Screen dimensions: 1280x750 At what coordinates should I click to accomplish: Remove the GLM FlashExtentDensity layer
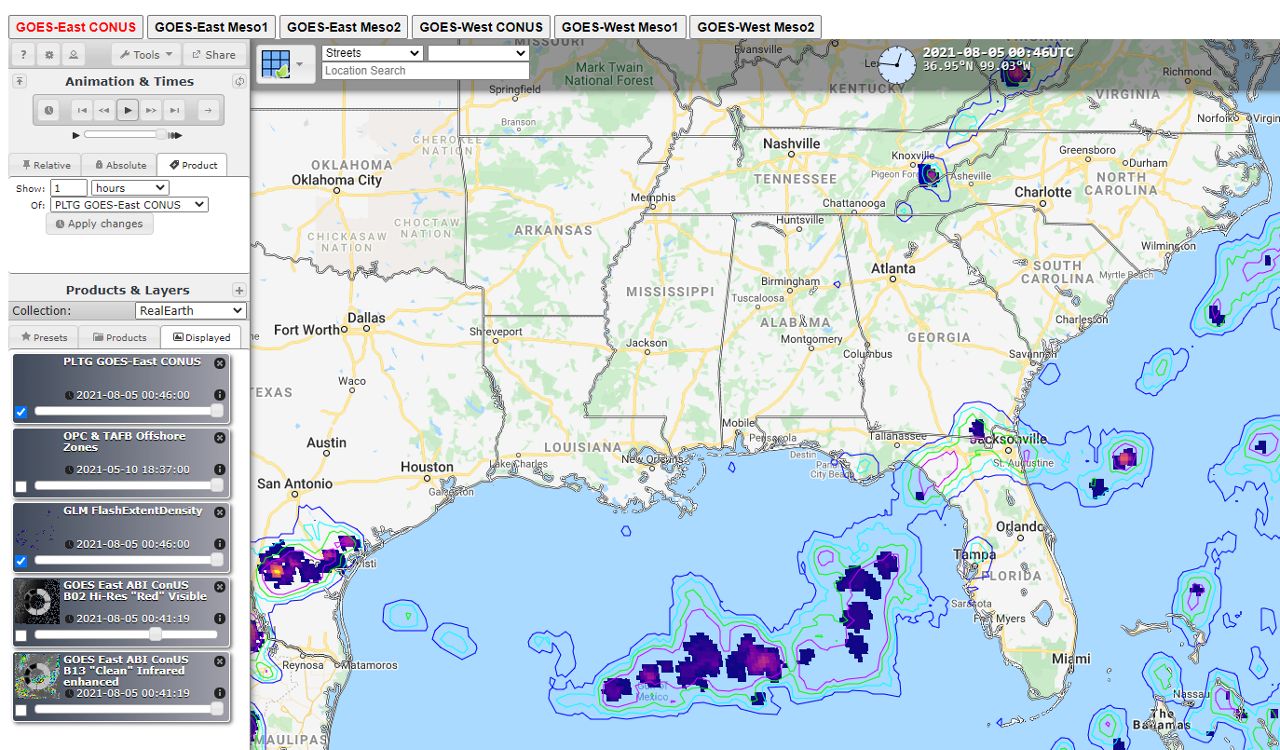[220, 512]
